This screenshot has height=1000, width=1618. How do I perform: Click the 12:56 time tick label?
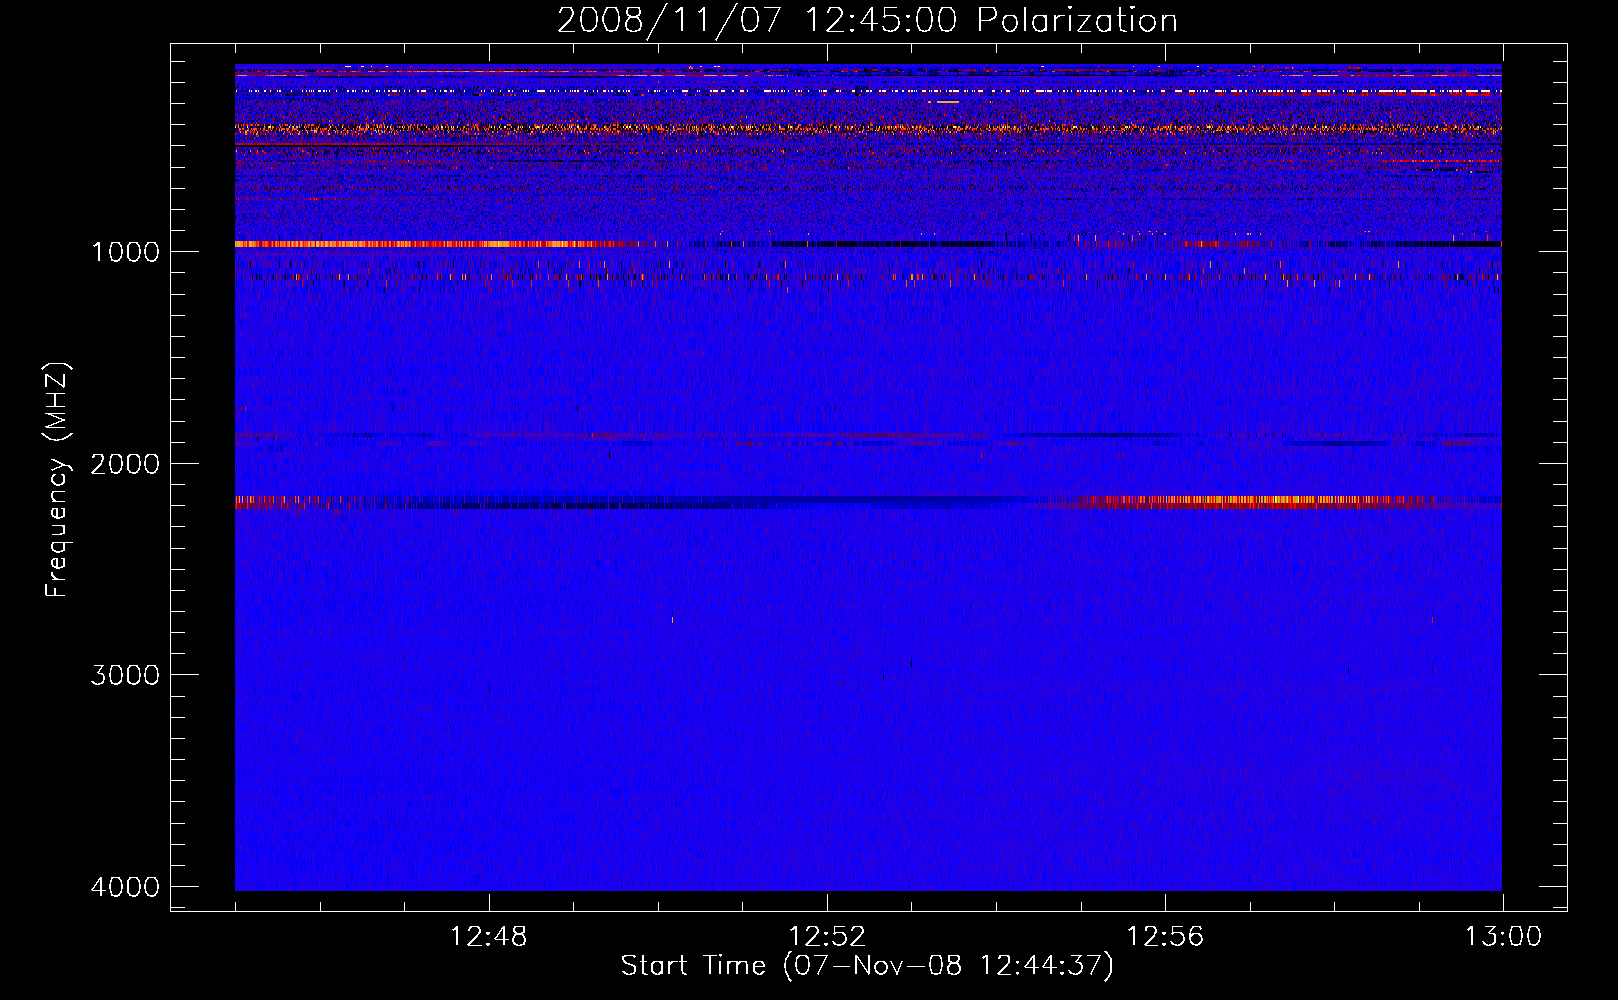click(1165, 937)
